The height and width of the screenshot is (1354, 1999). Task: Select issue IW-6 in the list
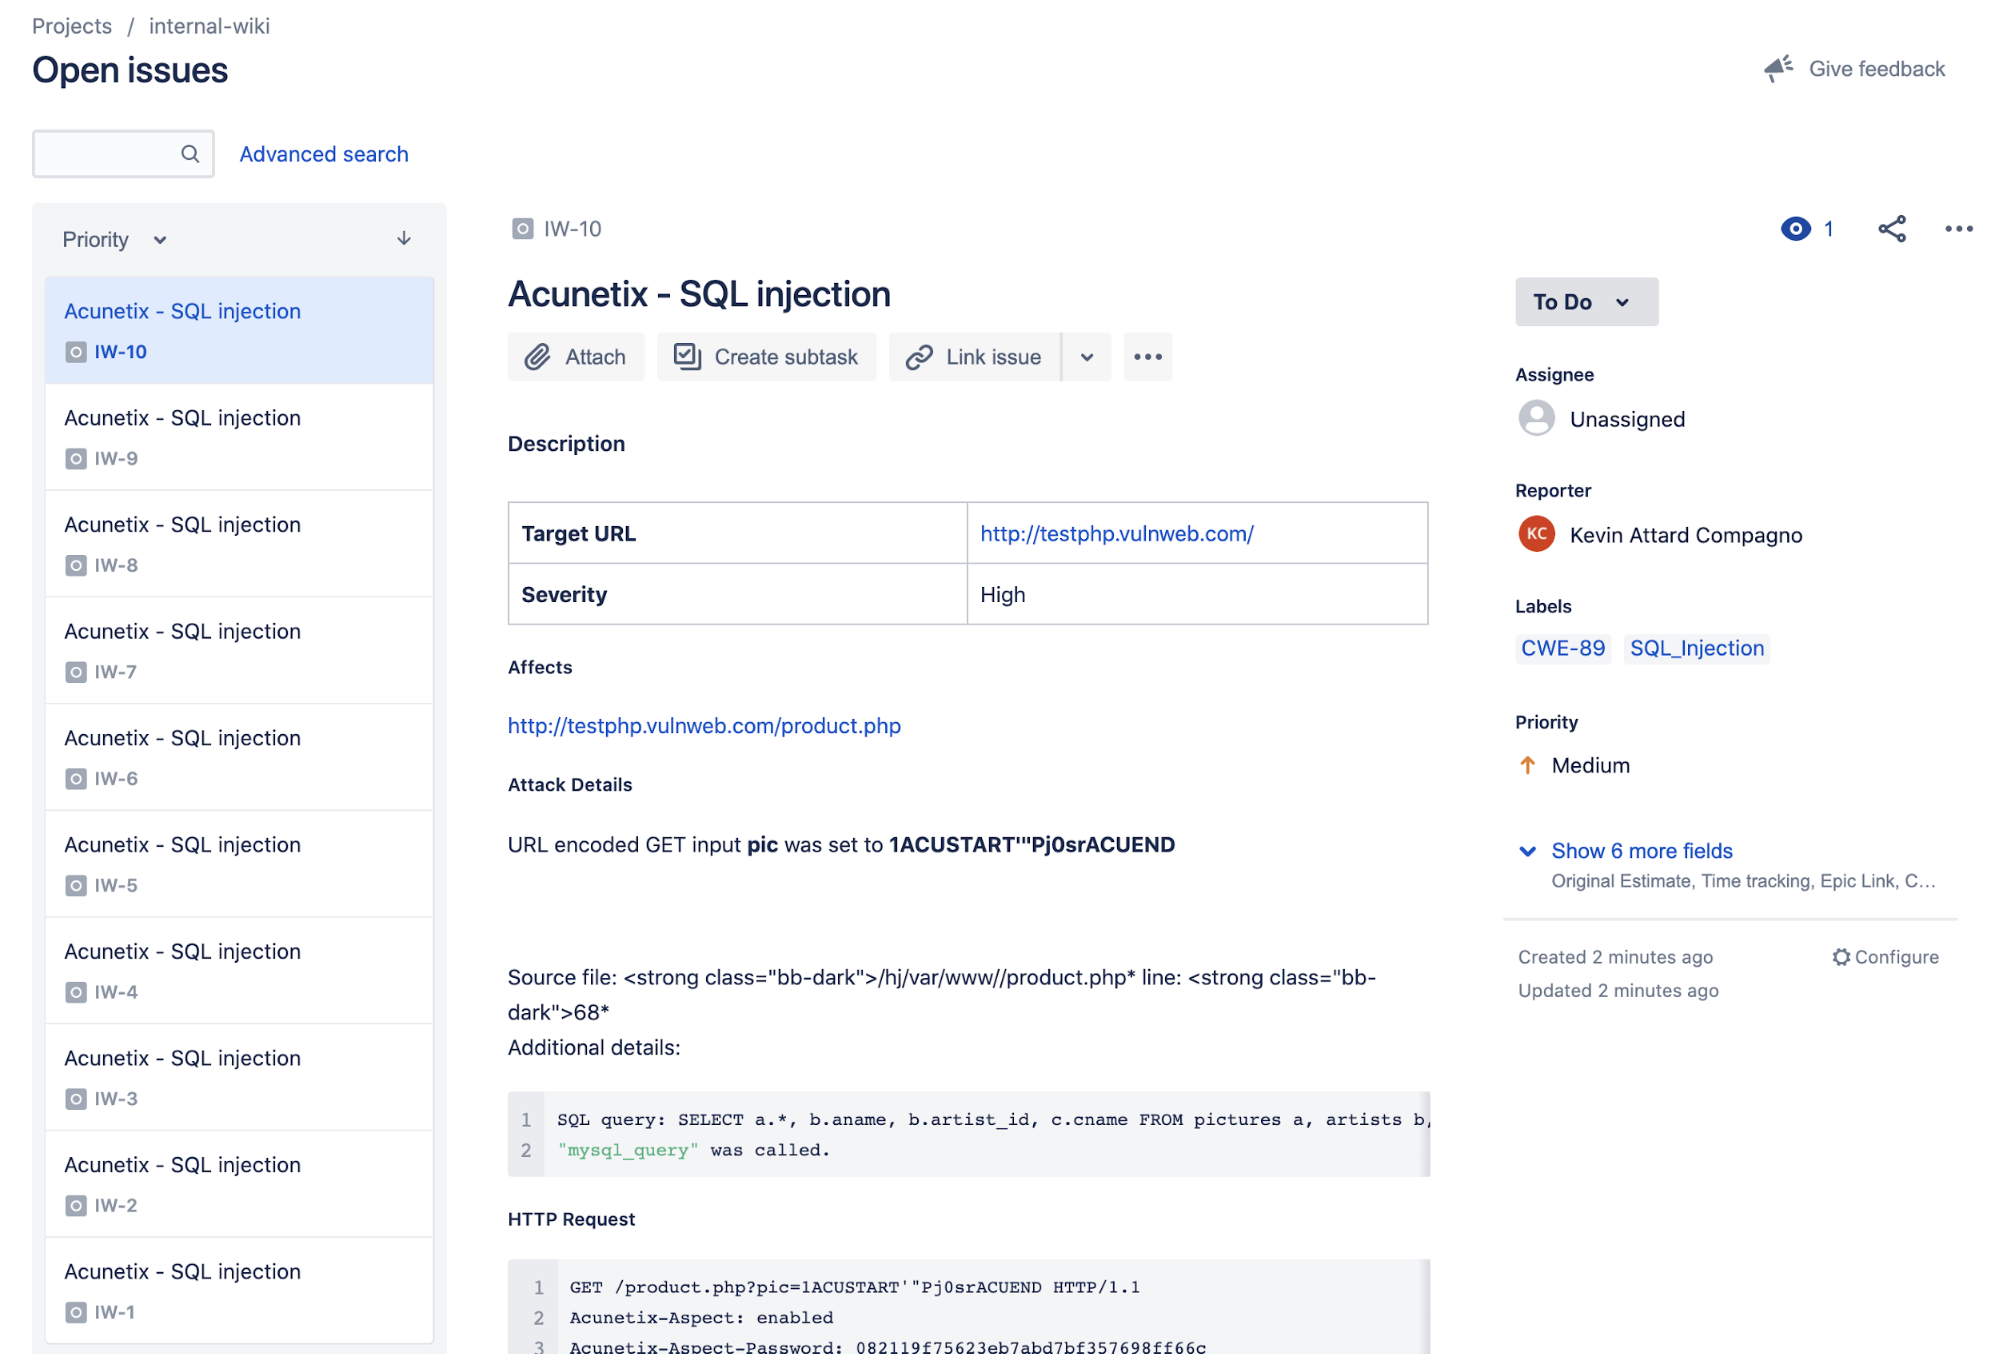click(x=239, y=757)
